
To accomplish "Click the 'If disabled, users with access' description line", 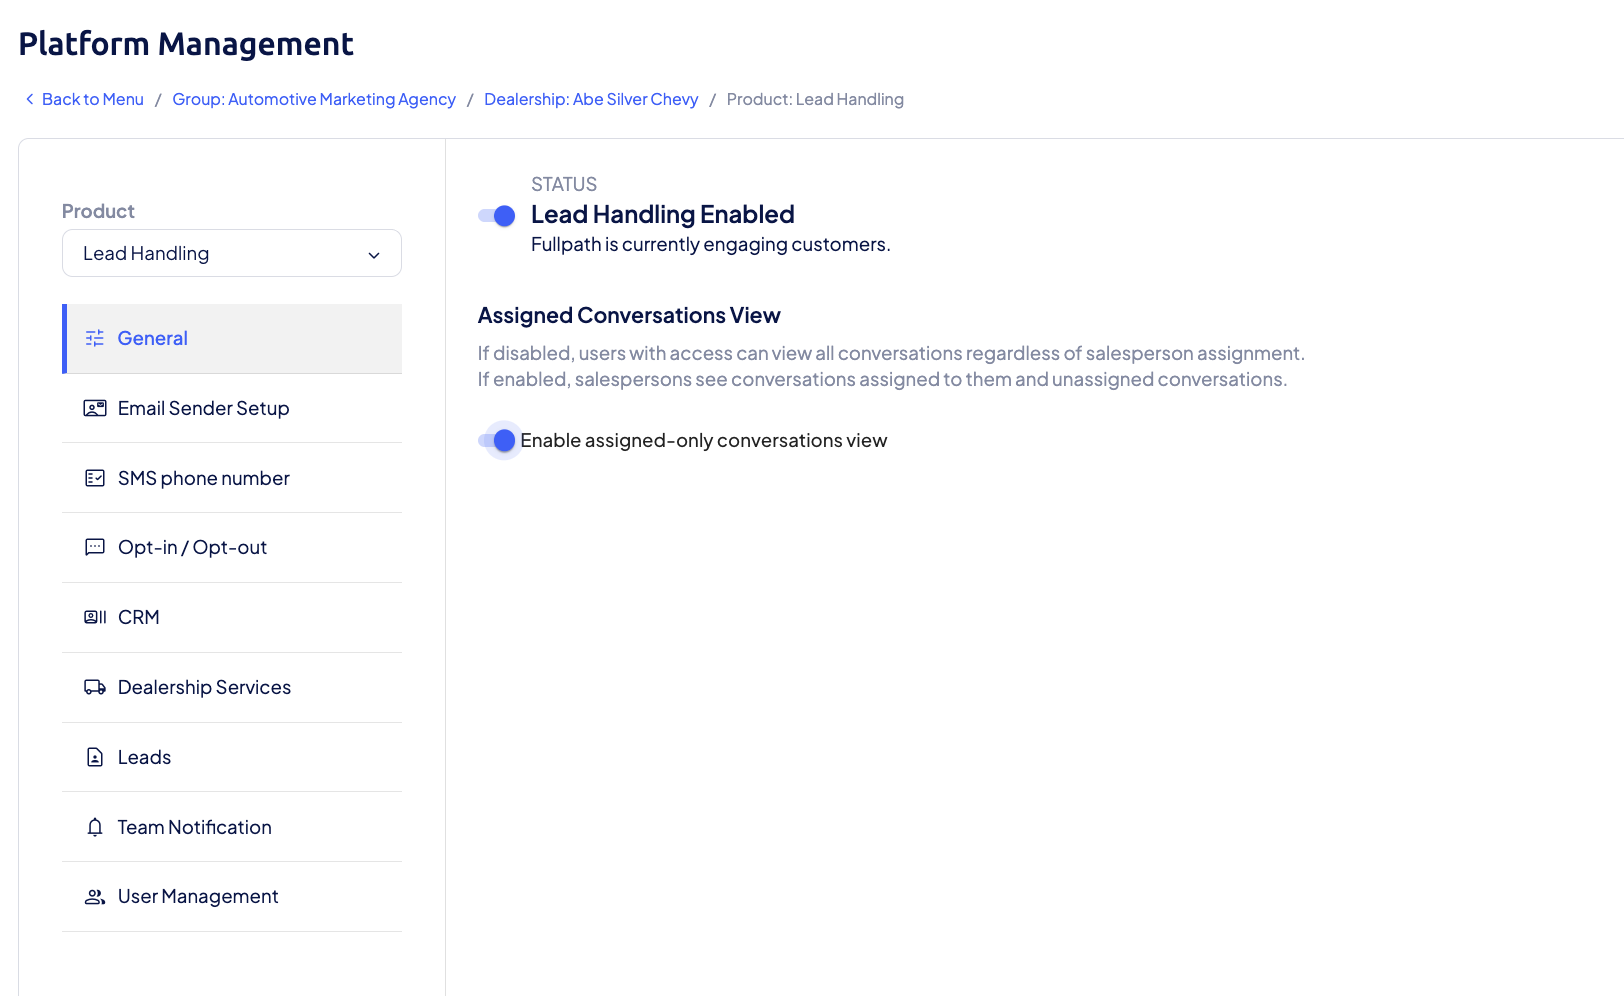I will pyautogui.click(x=891, y=353).
